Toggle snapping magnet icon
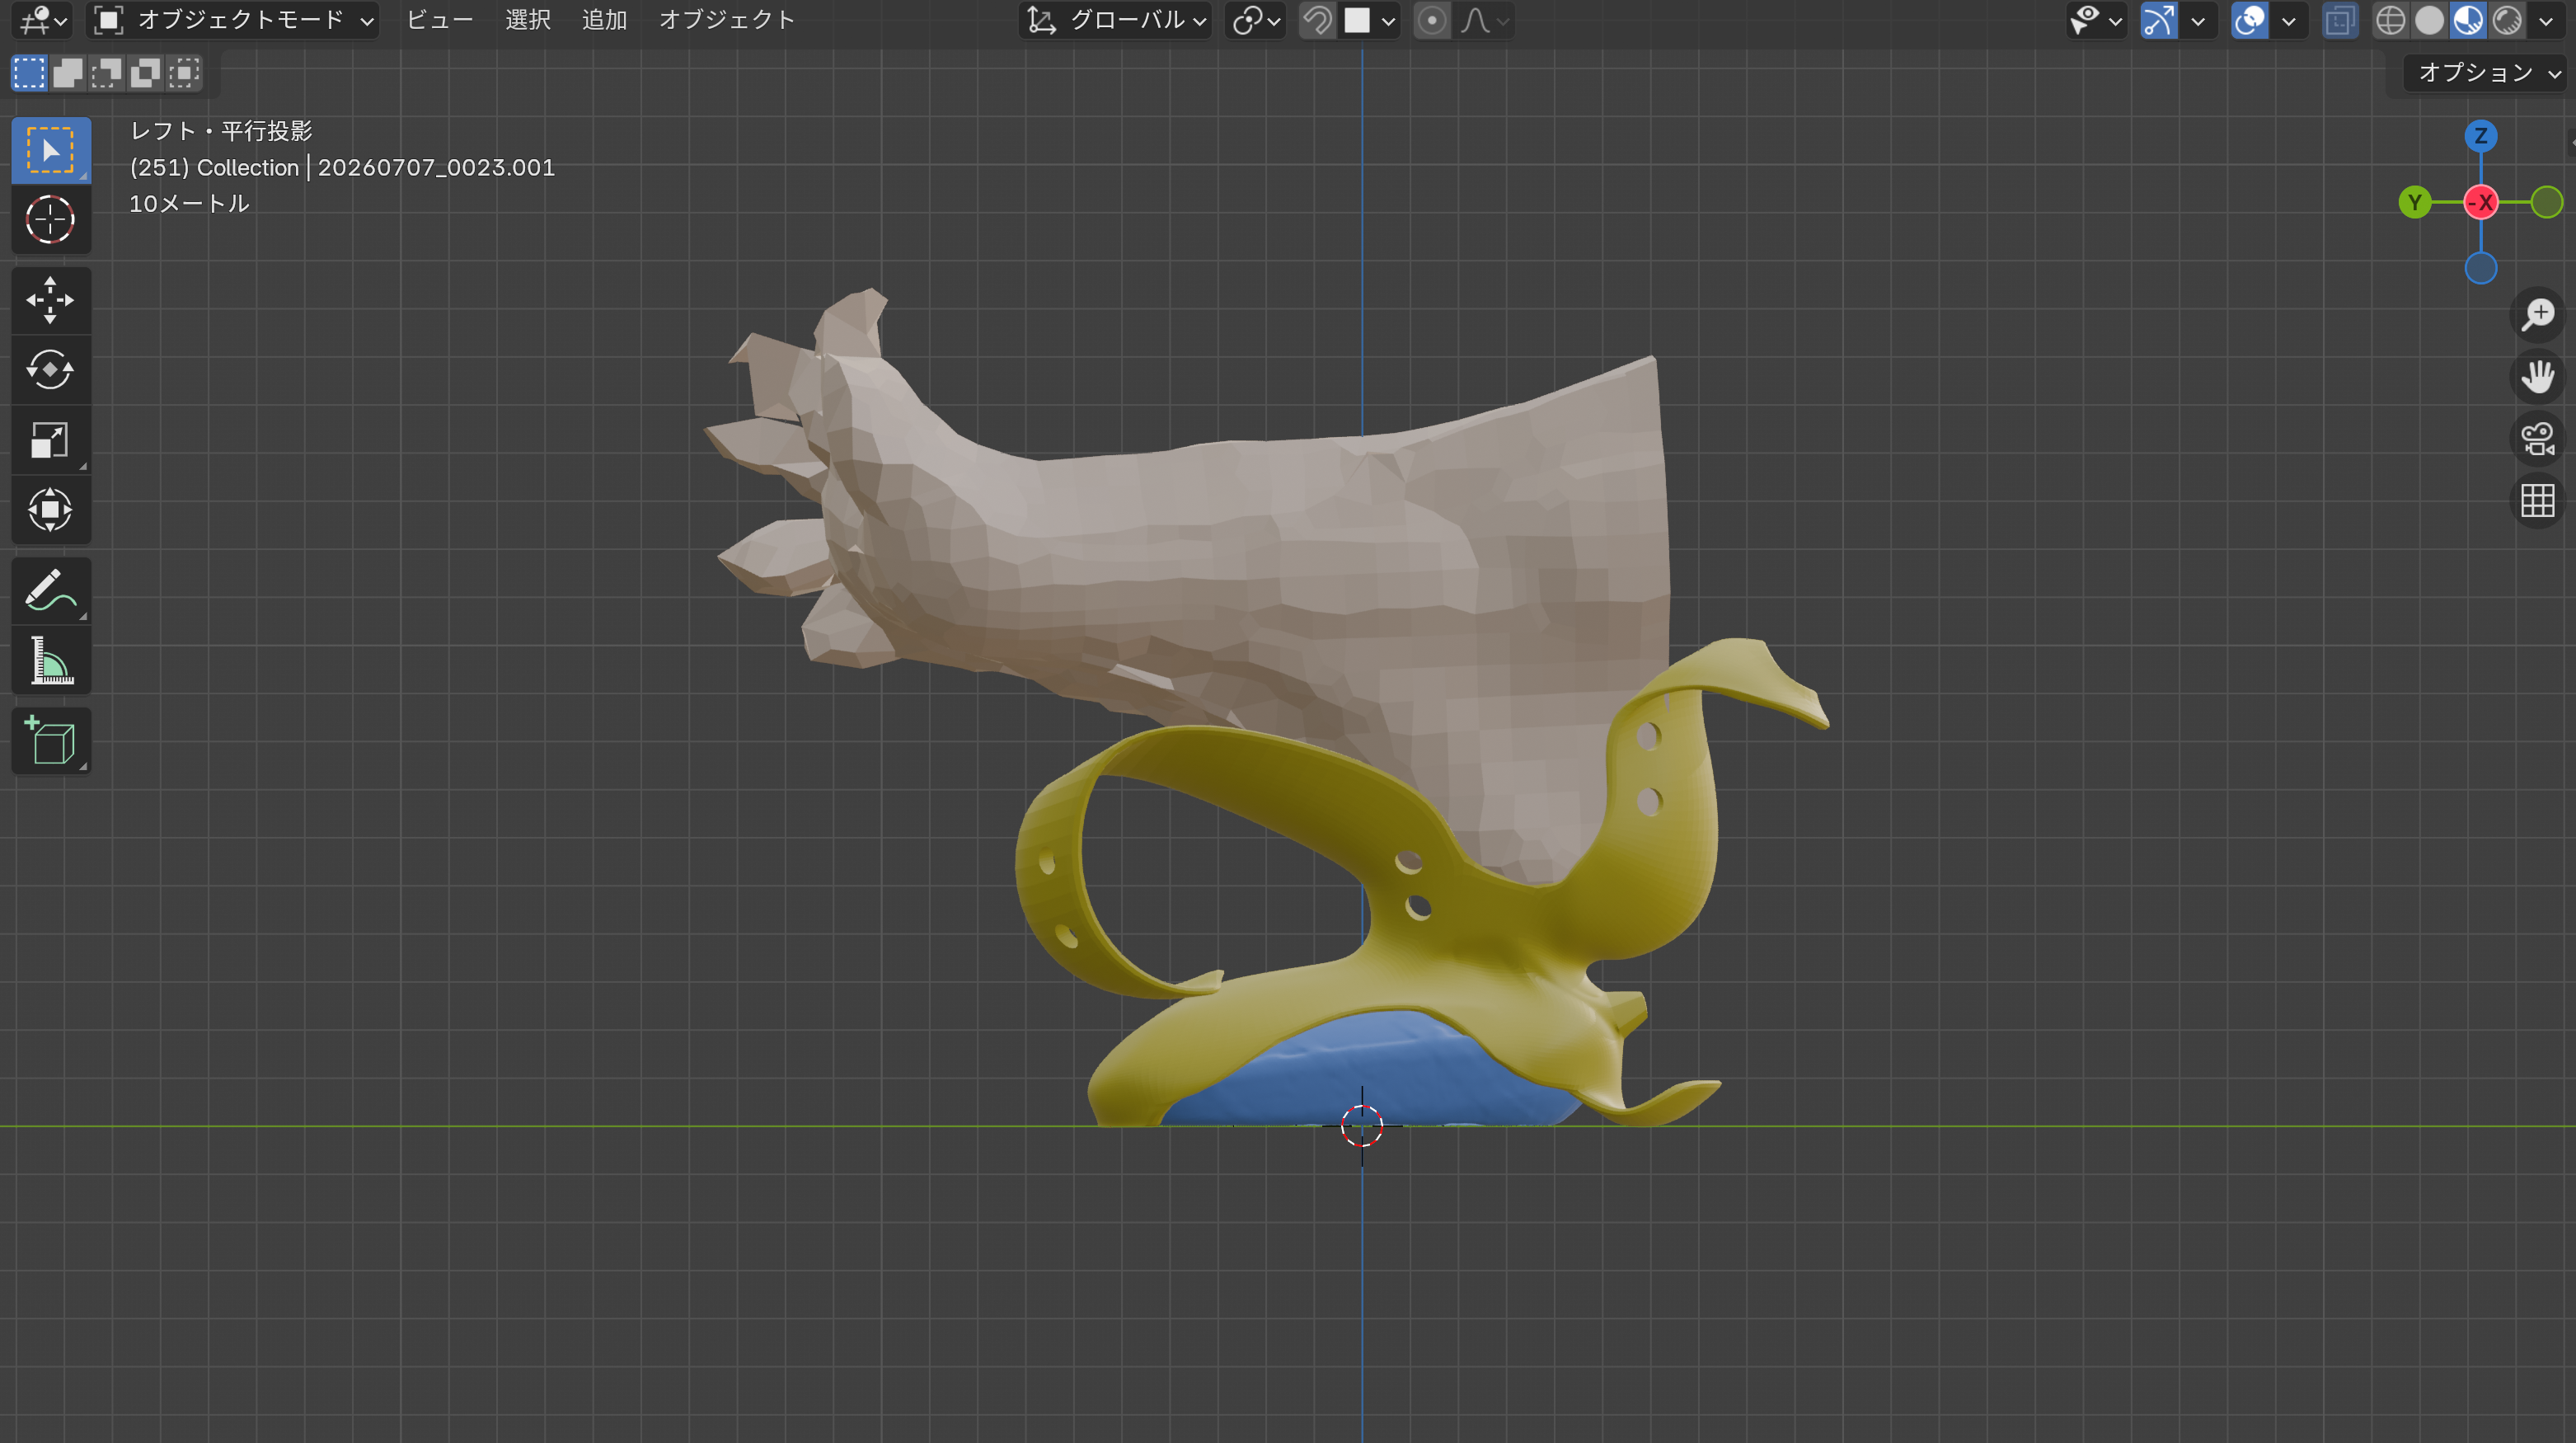 (x=1318, y=20)
